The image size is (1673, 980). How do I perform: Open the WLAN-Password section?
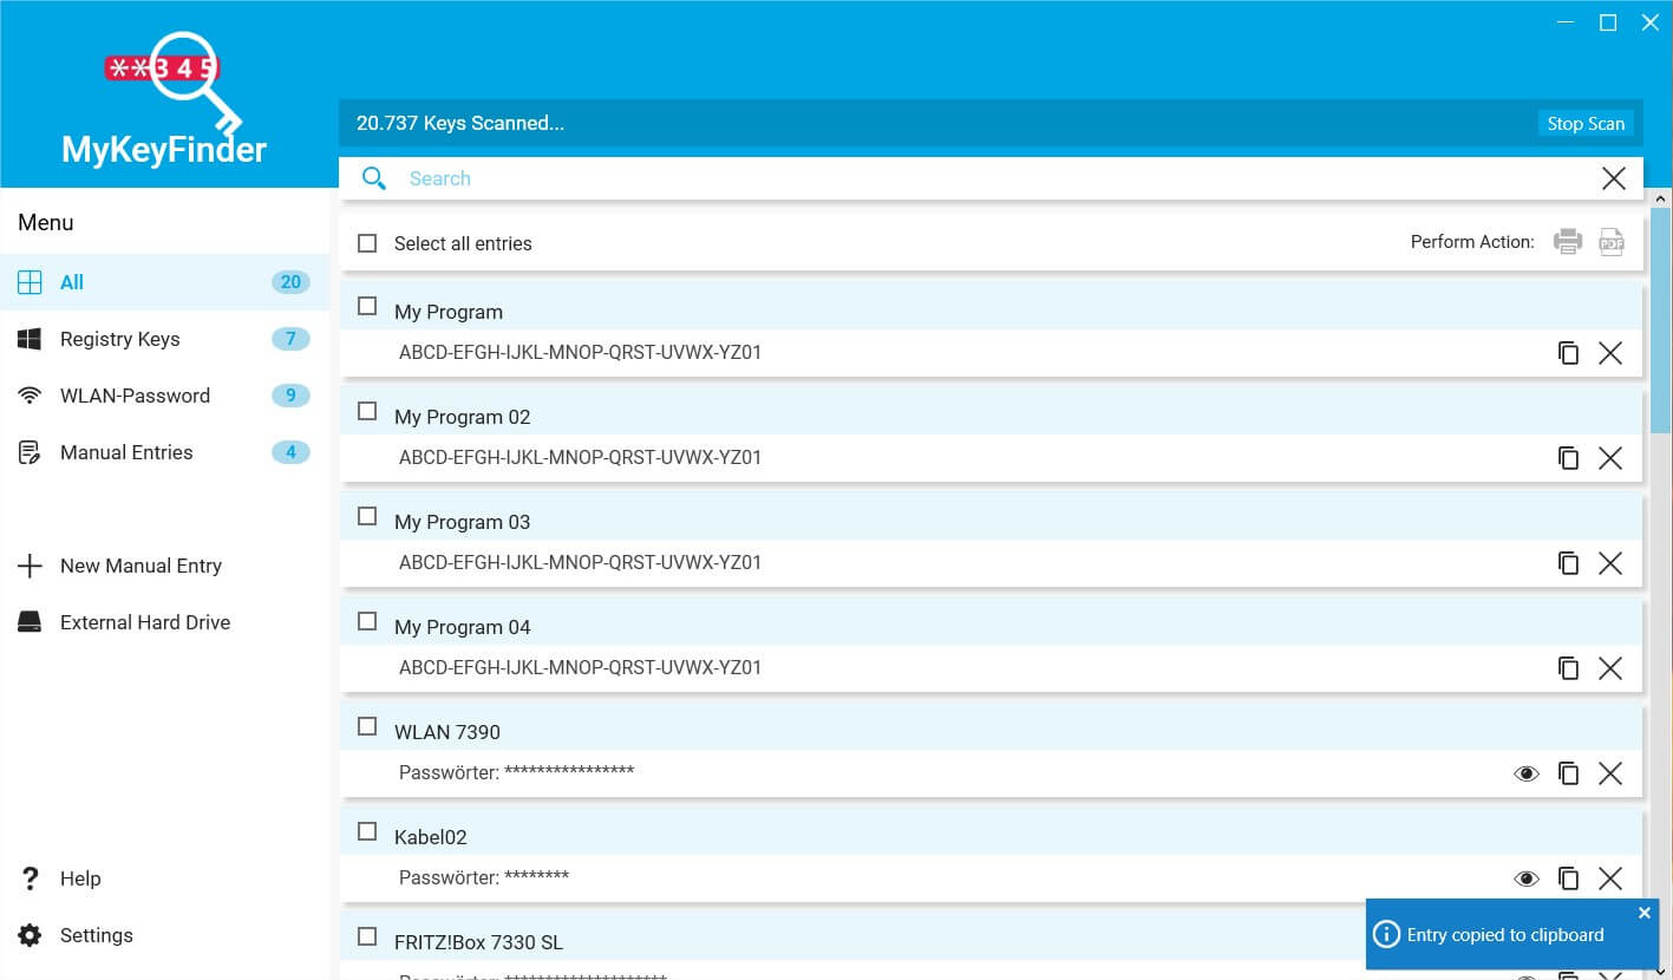click(135, 395)
